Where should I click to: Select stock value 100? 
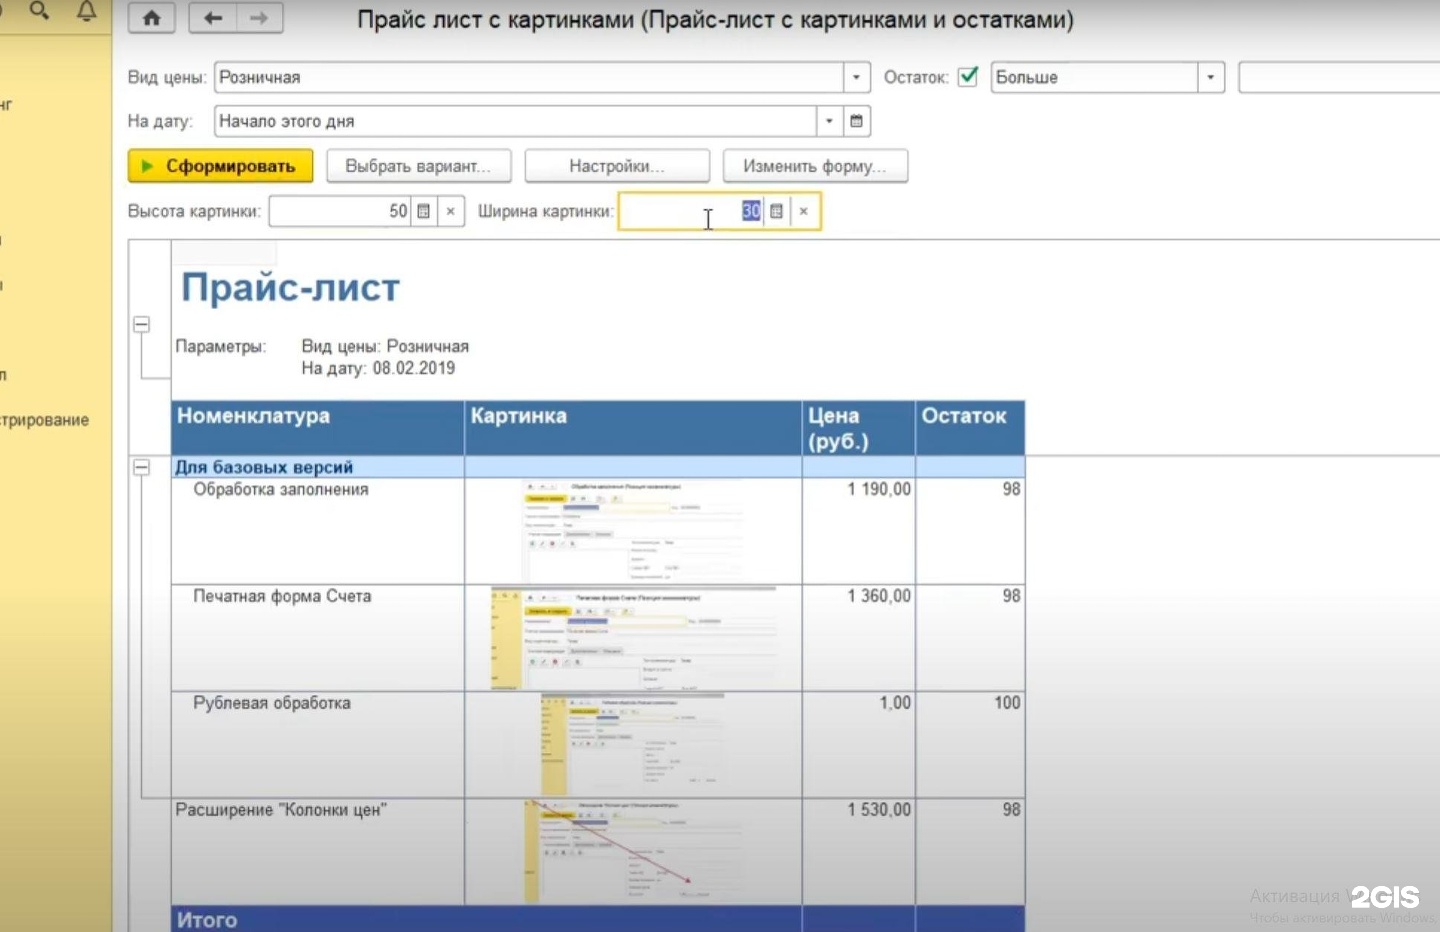[x=970, y=745]
